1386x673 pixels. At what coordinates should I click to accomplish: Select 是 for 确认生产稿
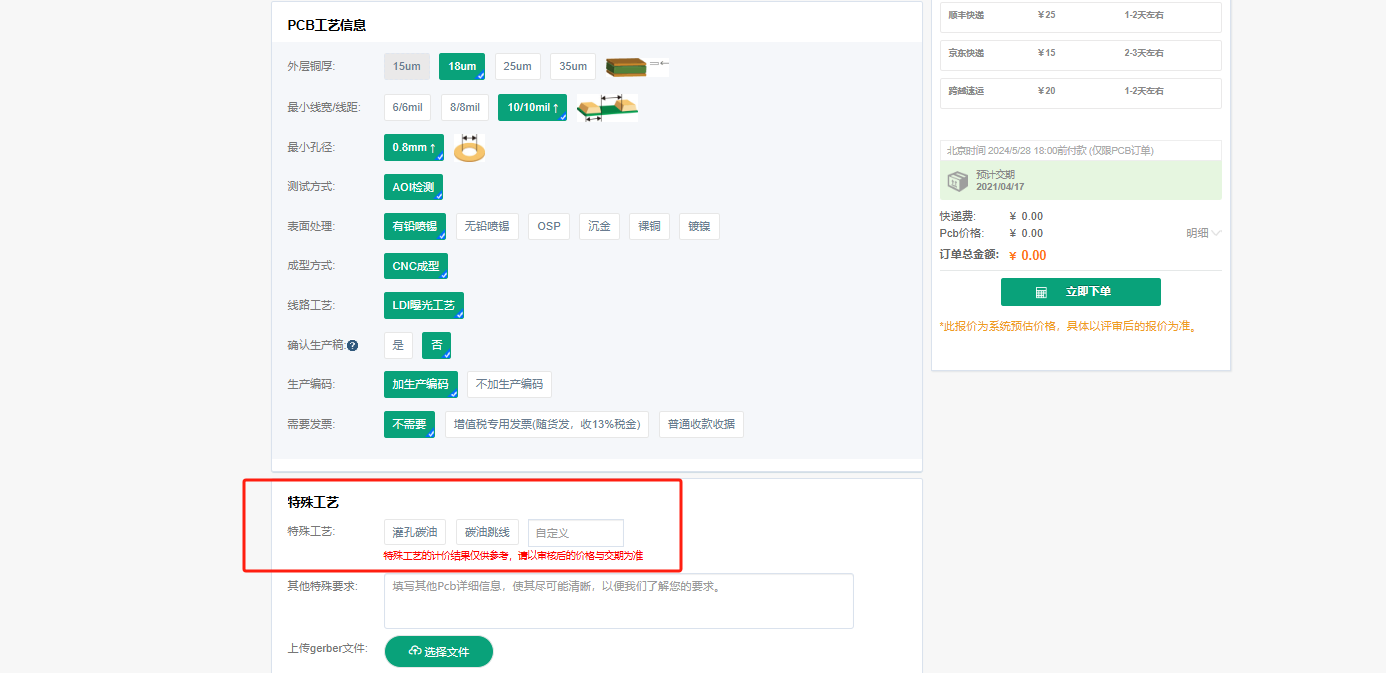398,344
